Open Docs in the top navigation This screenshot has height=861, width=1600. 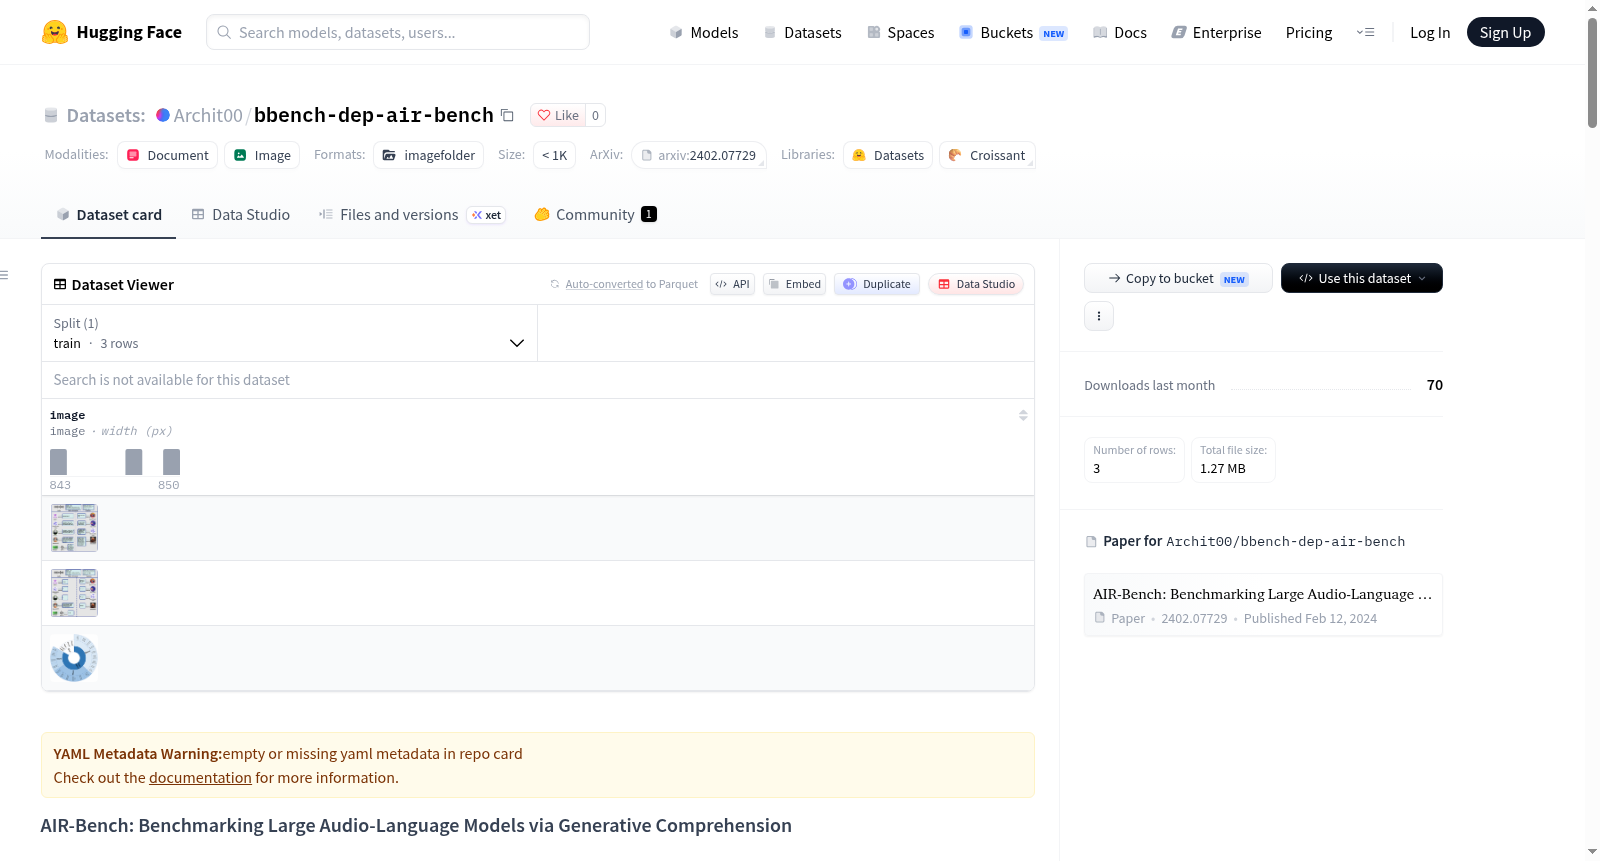(x=1120, y=32)
